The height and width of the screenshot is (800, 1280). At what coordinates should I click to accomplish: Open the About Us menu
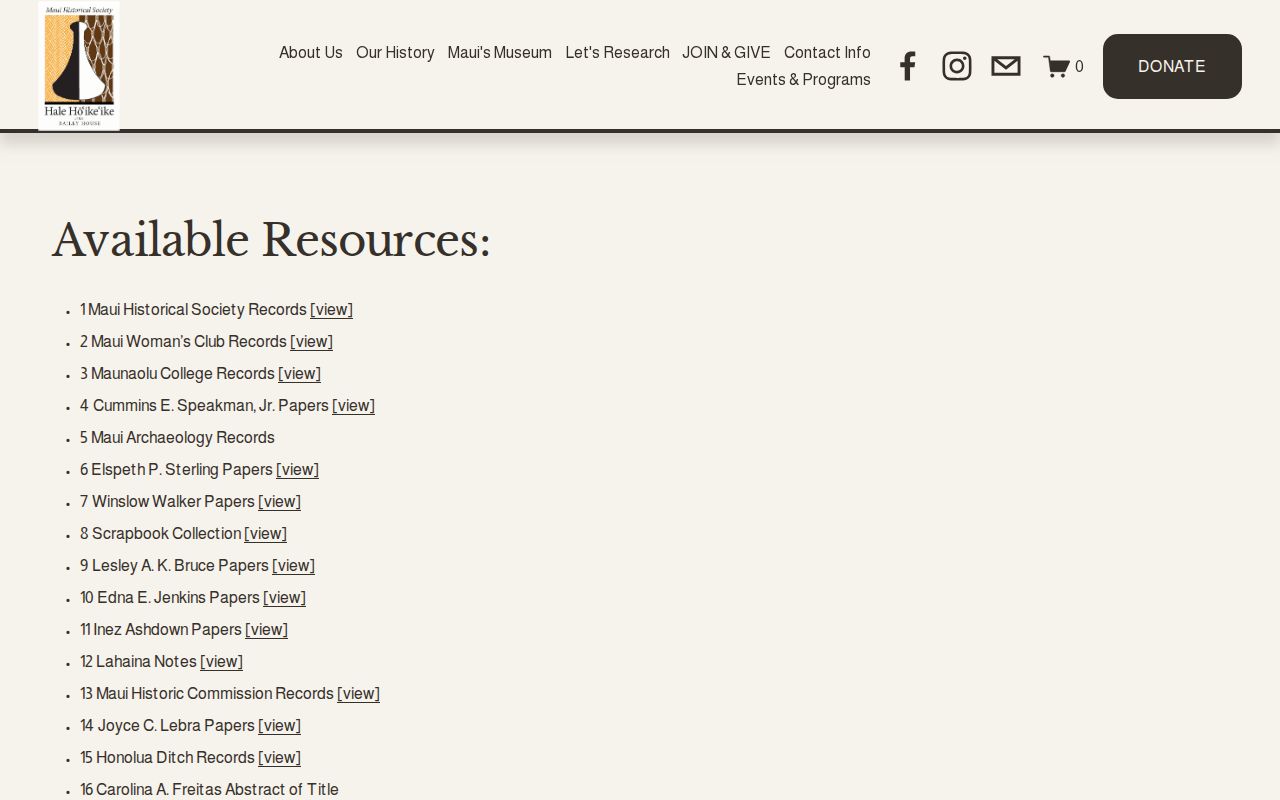tap(311, 53)
